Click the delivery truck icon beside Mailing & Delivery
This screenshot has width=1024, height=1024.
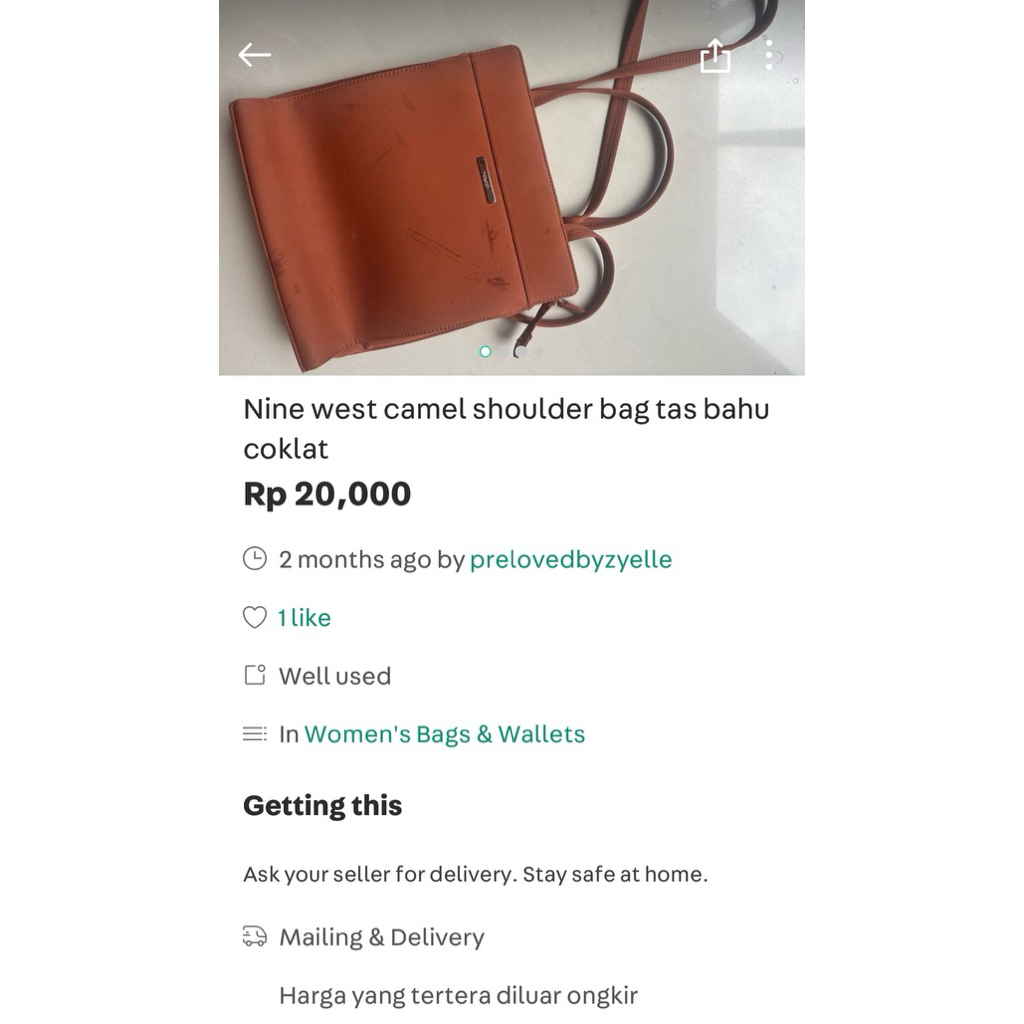pyautogui.click(x=254, y=936)
